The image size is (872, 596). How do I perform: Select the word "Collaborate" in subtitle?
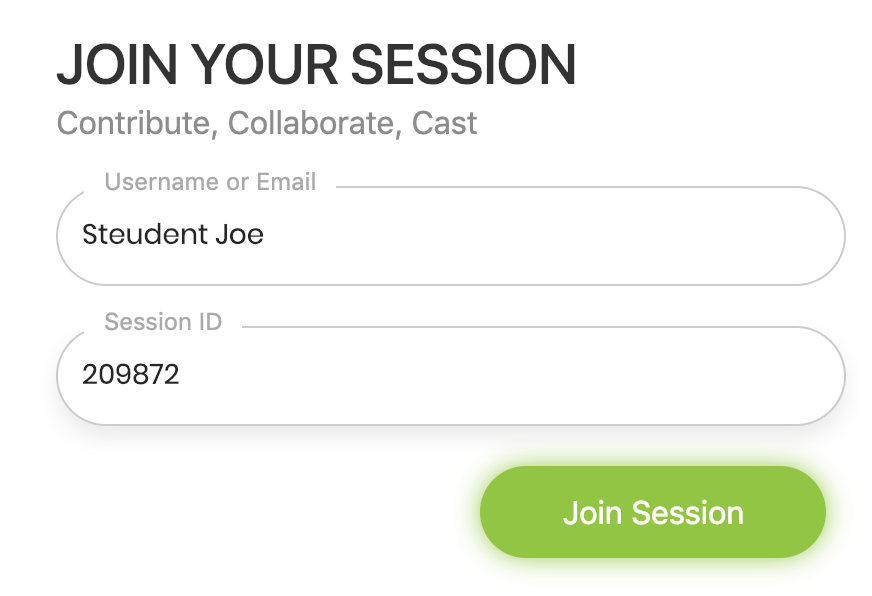point(311,123)
